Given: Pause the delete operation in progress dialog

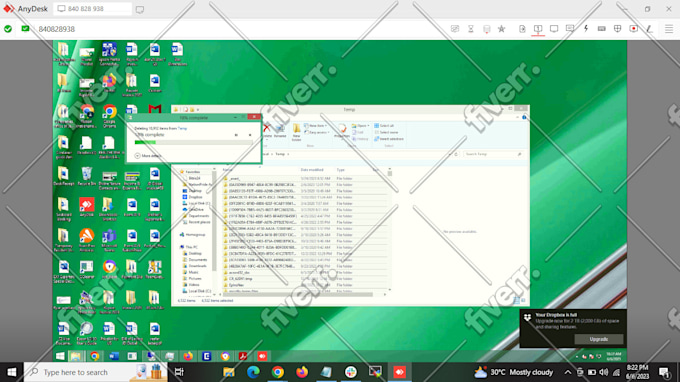Looking at the screenshot, I should [236, 135].
